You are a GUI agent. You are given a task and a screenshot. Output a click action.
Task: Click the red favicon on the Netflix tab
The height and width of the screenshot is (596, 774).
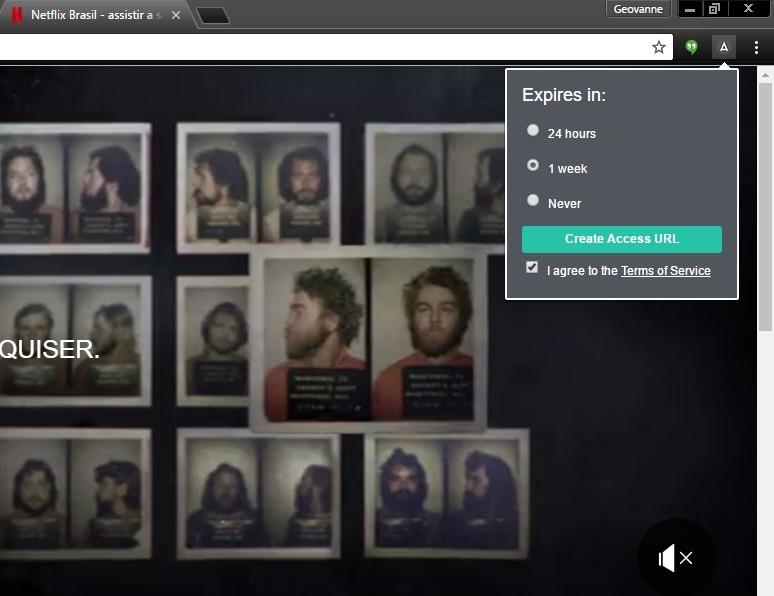tap(16, 15)
